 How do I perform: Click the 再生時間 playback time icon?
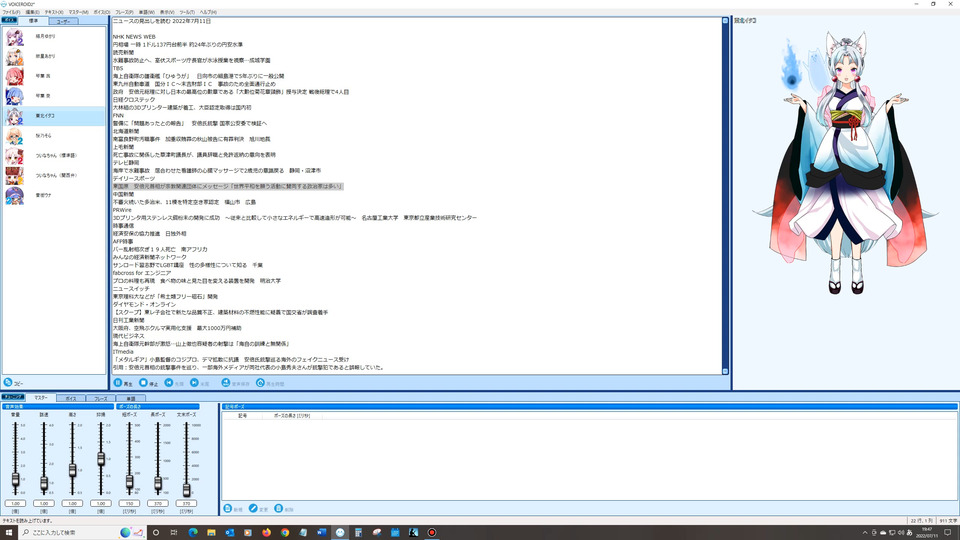pos(260,383)
